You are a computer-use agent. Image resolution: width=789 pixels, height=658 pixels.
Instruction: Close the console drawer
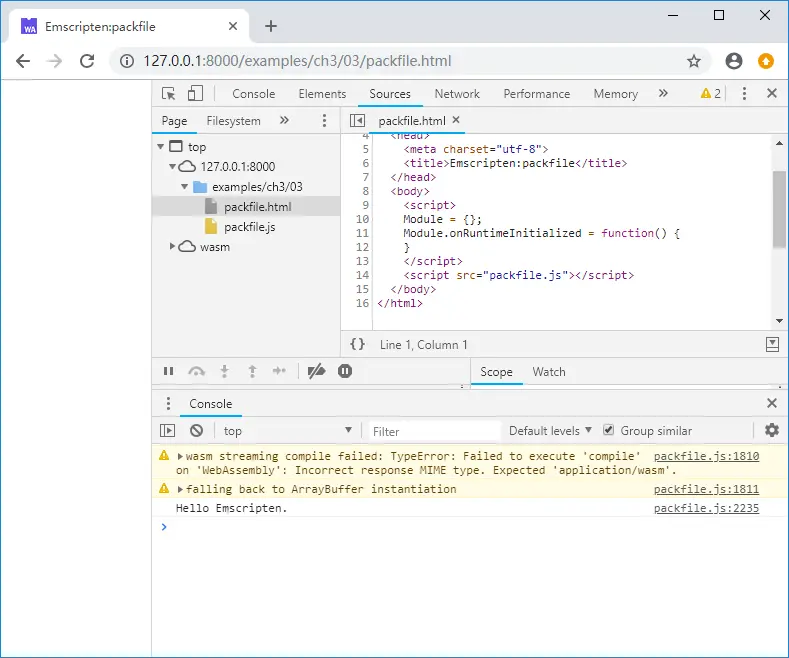pyautogui.click(x=772, y=403)
